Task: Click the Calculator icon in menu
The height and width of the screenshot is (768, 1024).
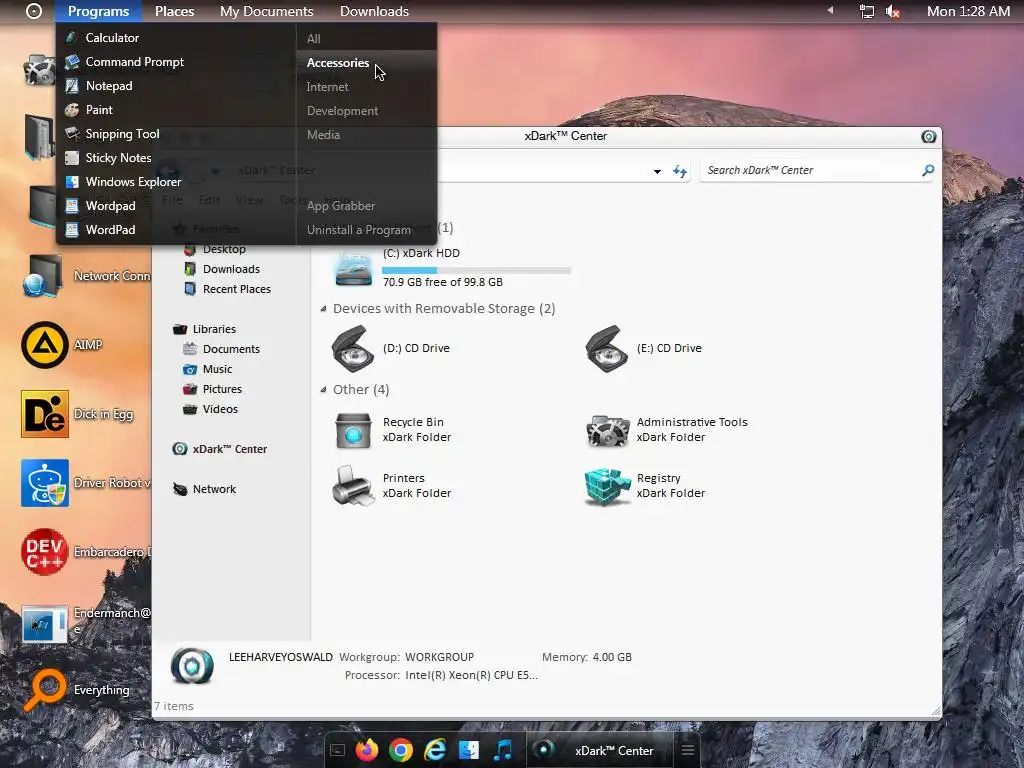Action: (x=72, y=38)
